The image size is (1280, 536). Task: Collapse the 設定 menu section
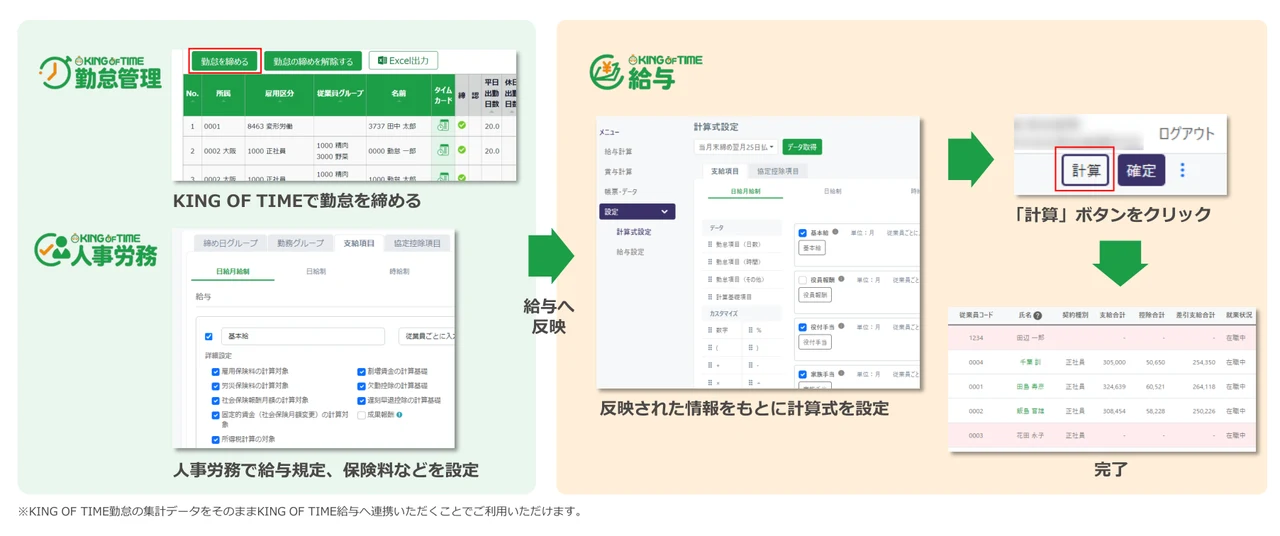click(x=637, y=211)
